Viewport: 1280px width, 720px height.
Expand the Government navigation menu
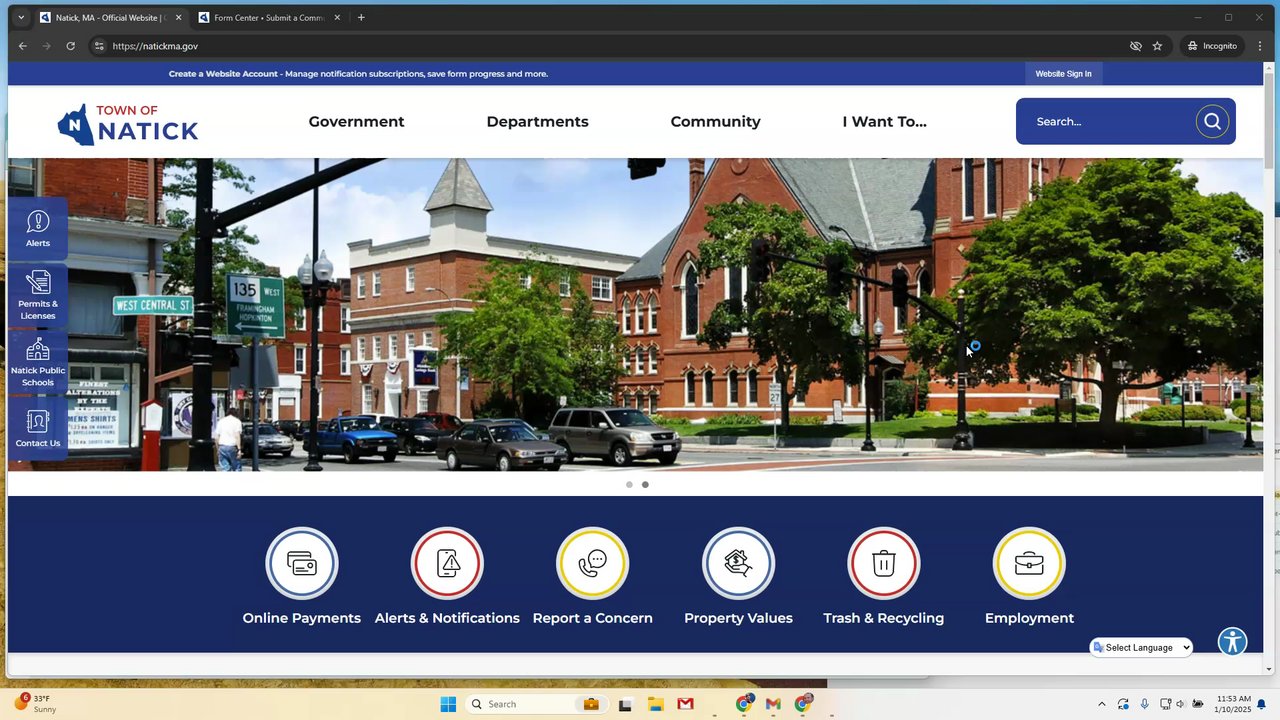[356, 122]
